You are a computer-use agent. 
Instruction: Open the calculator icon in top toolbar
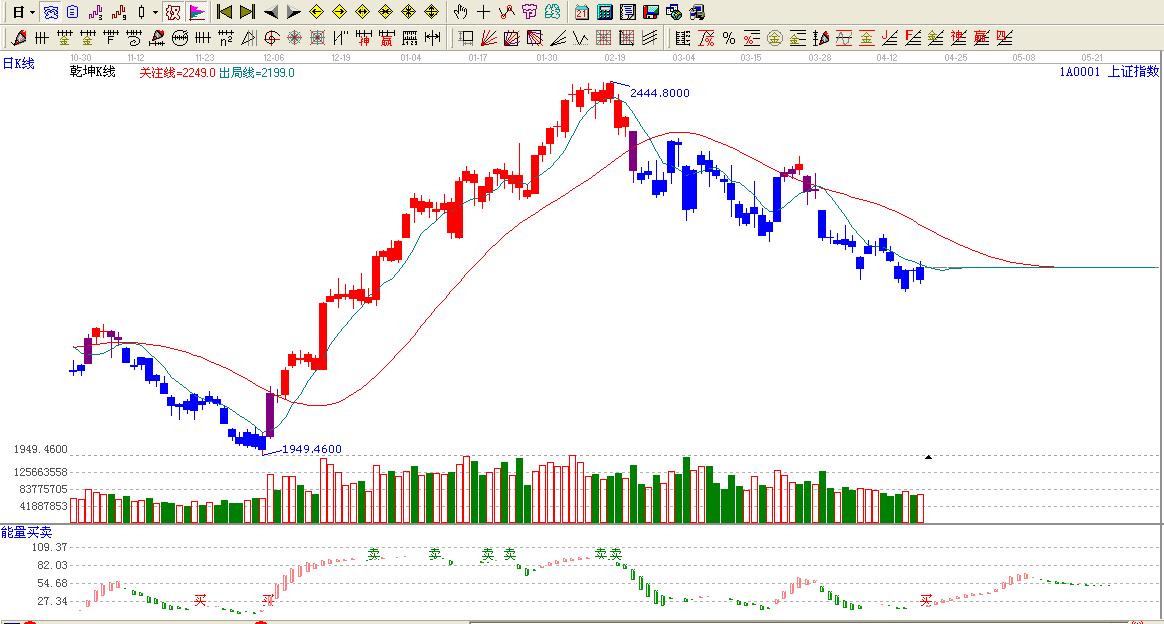[605, 12]
